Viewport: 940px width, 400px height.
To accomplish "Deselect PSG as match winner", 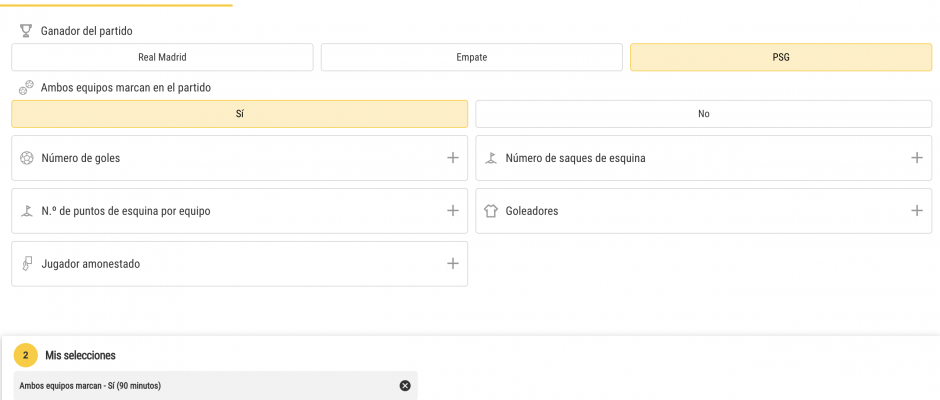I will tap(780, 57).
